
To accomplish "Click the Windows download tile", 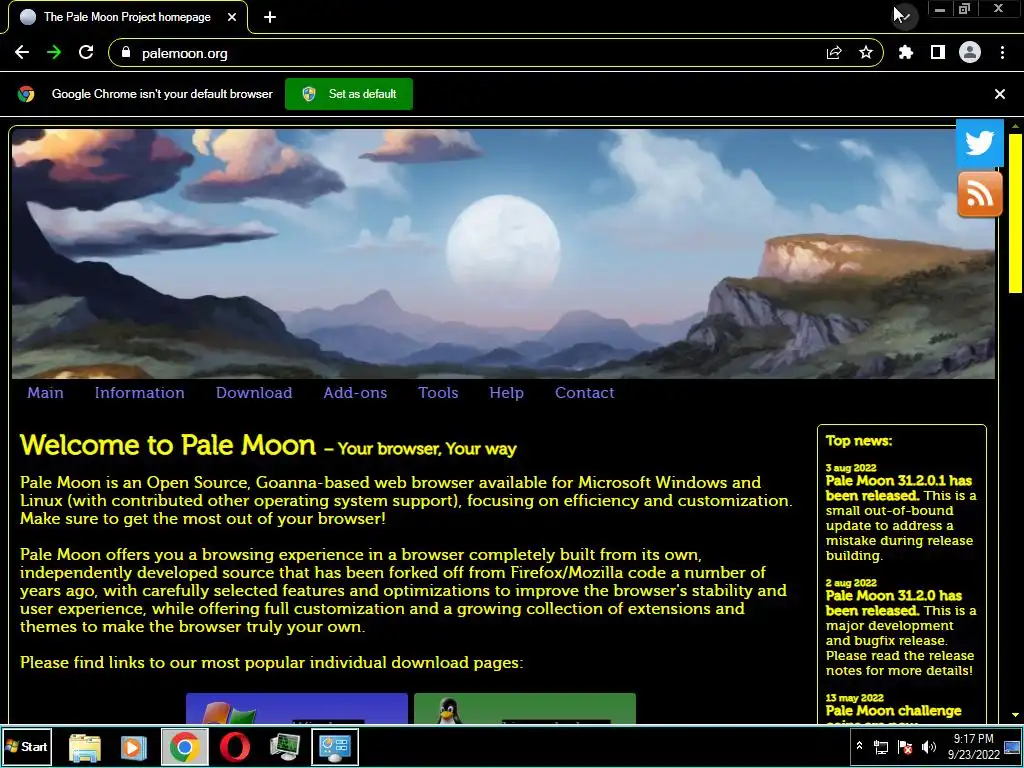I will (x=296, y=709).
